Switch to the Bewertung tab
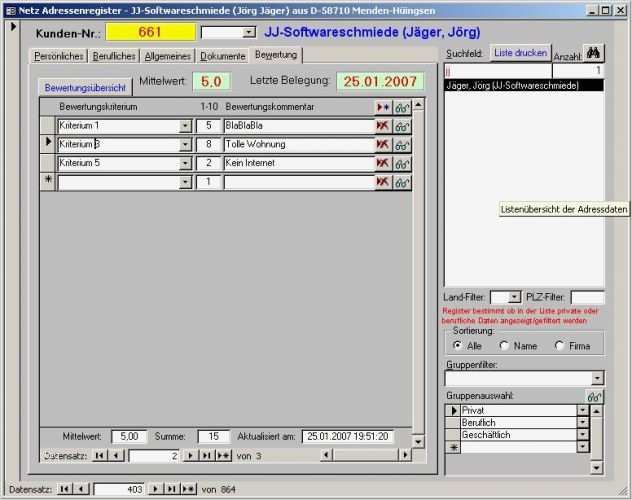 click(x=276, y=55)
